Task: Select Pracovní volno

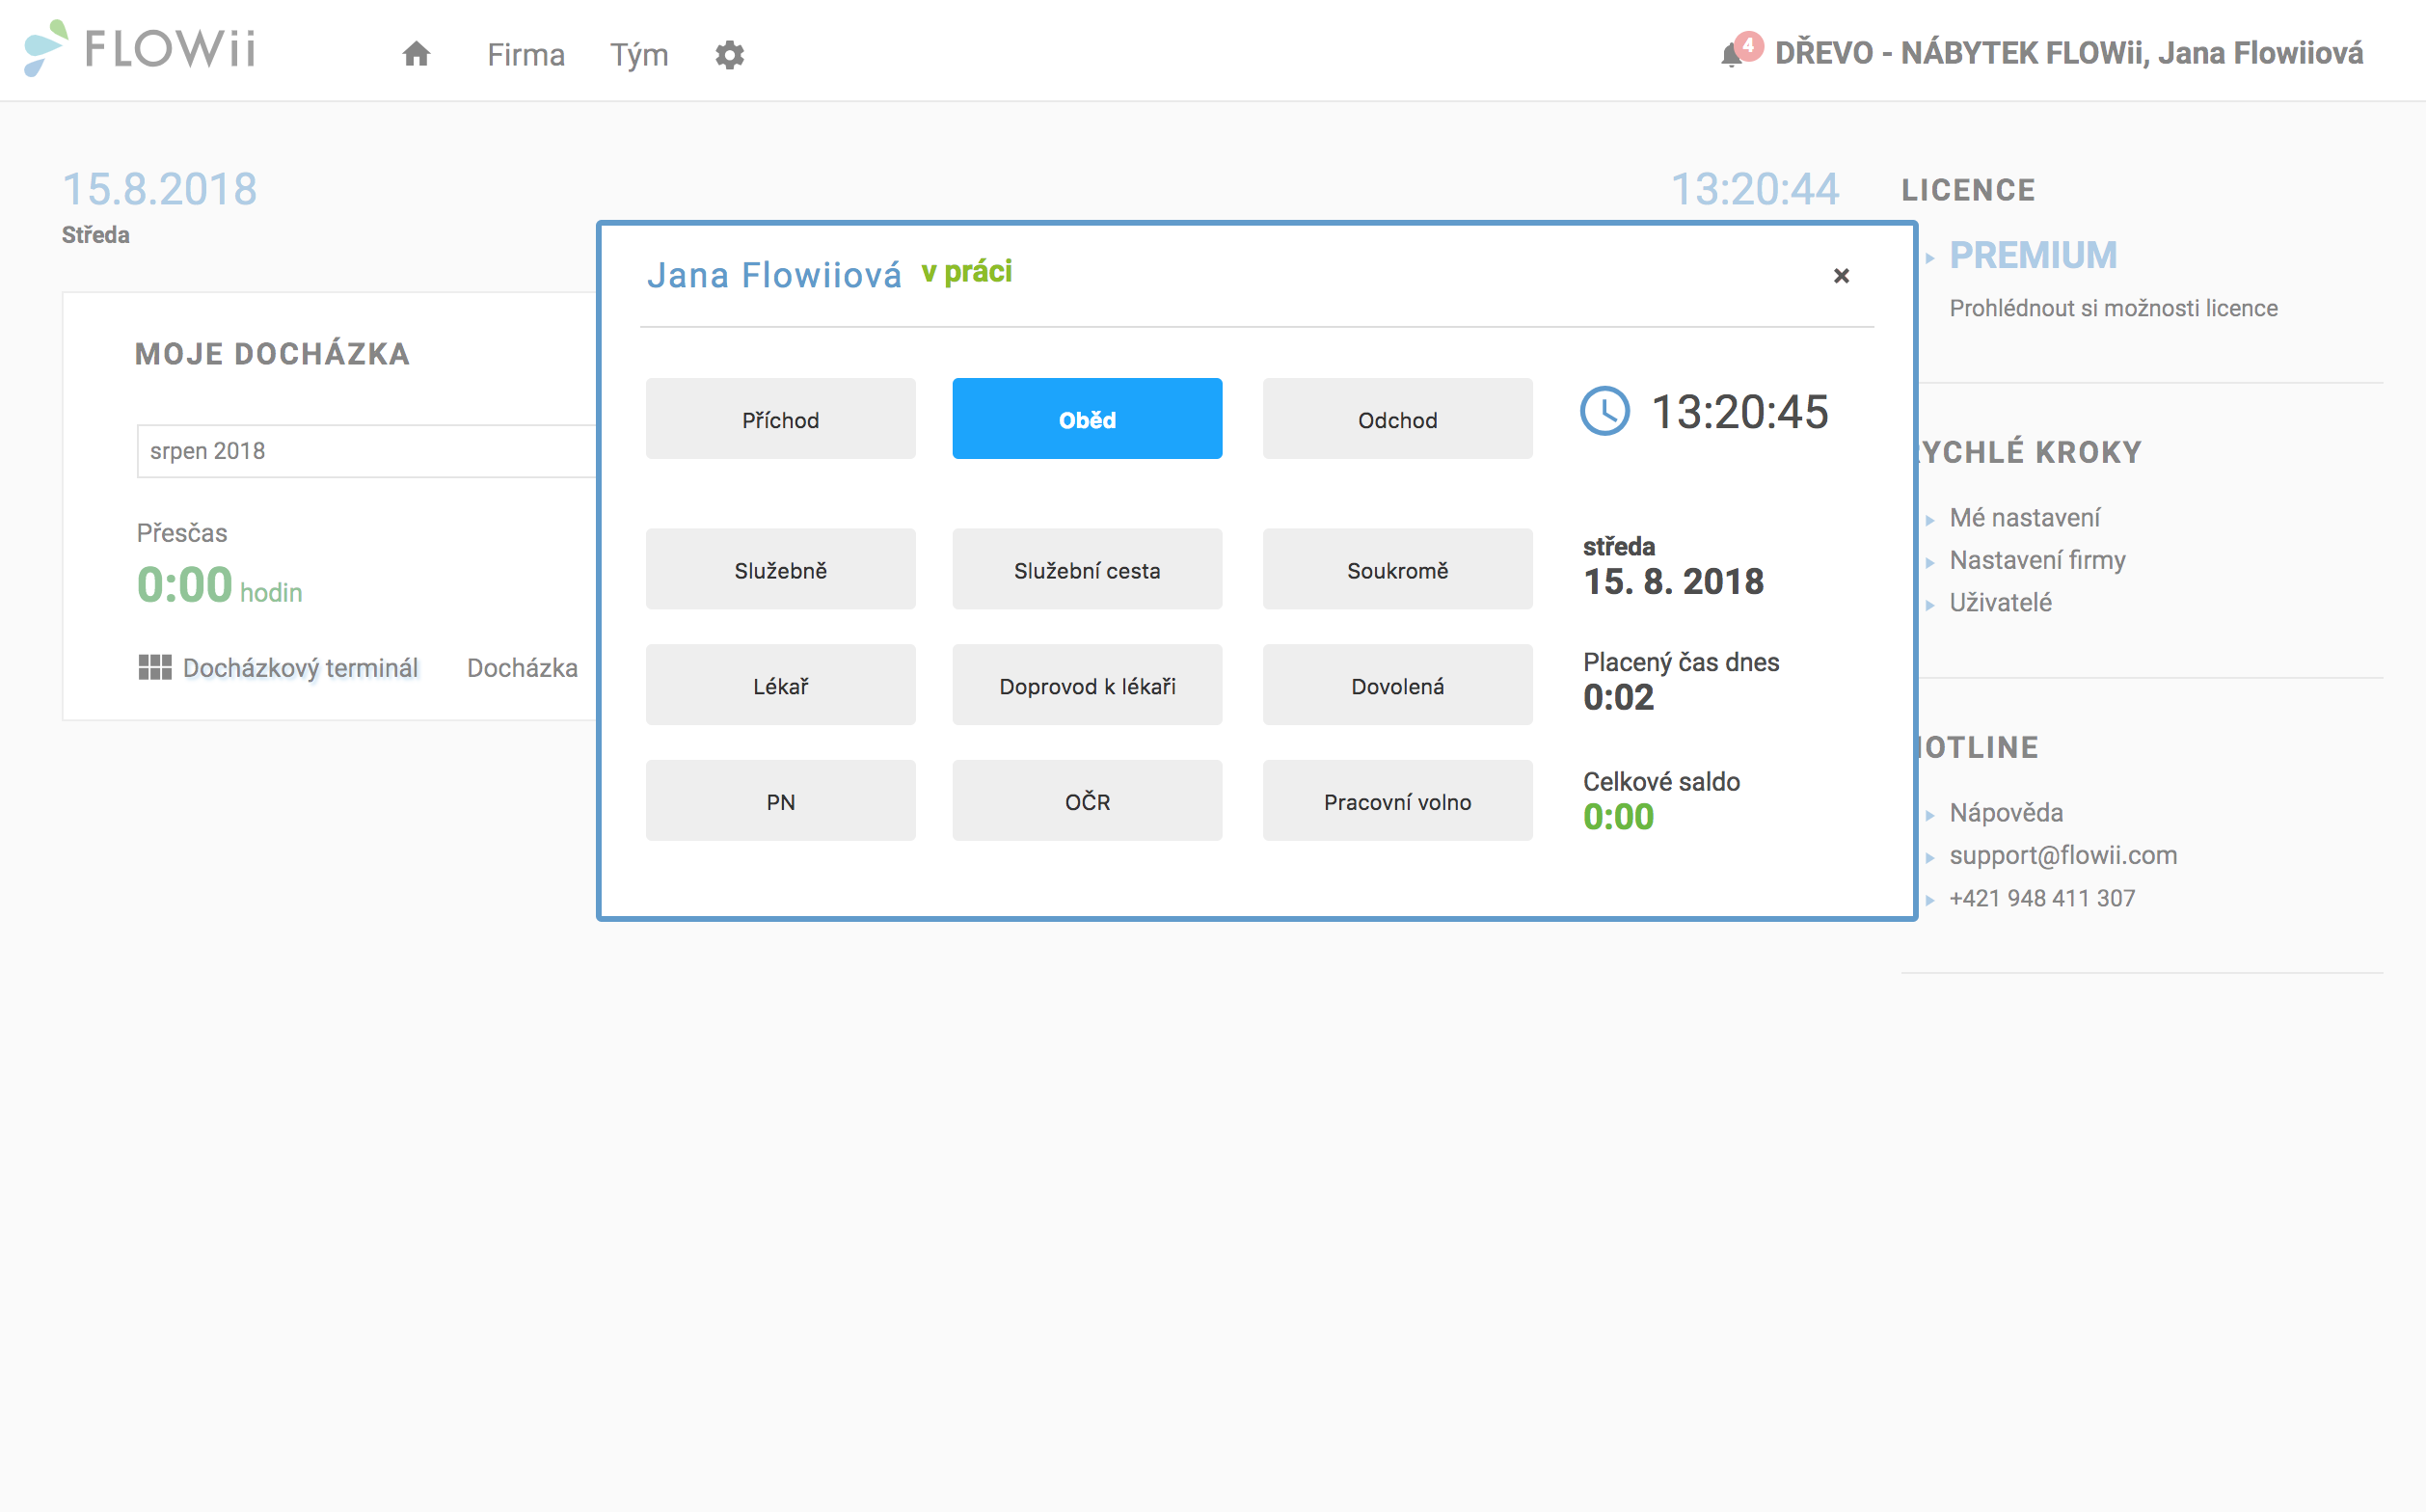Action: tap(1397, 801)
